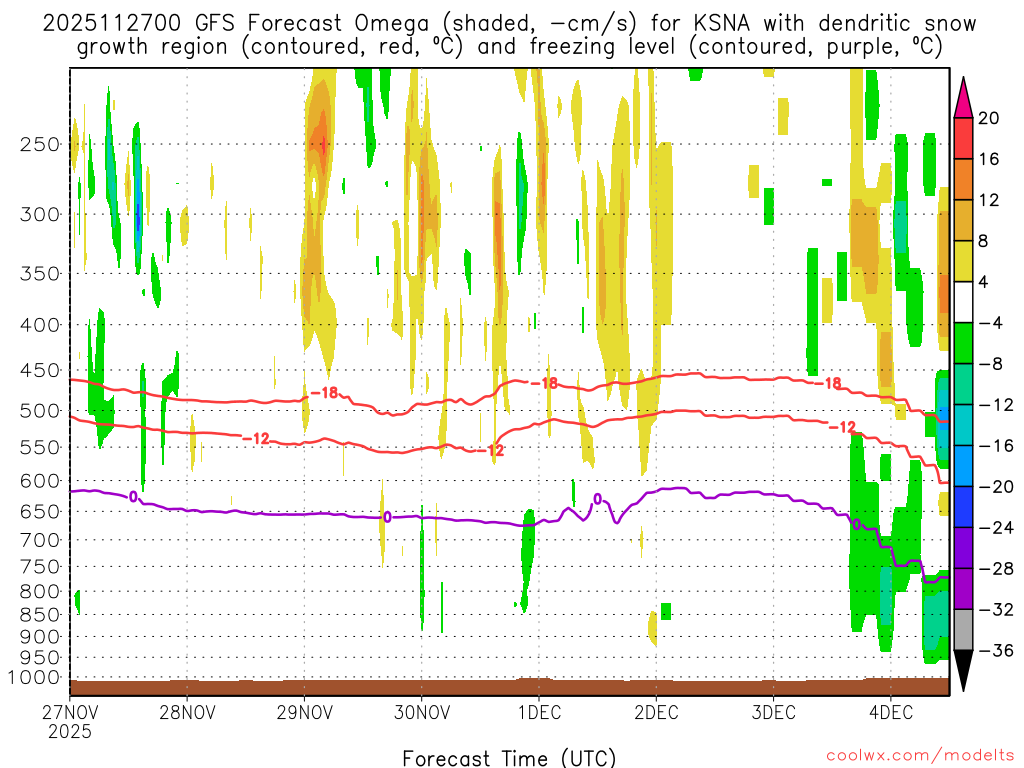Click the 900 pressure level label

click(40, 637)
